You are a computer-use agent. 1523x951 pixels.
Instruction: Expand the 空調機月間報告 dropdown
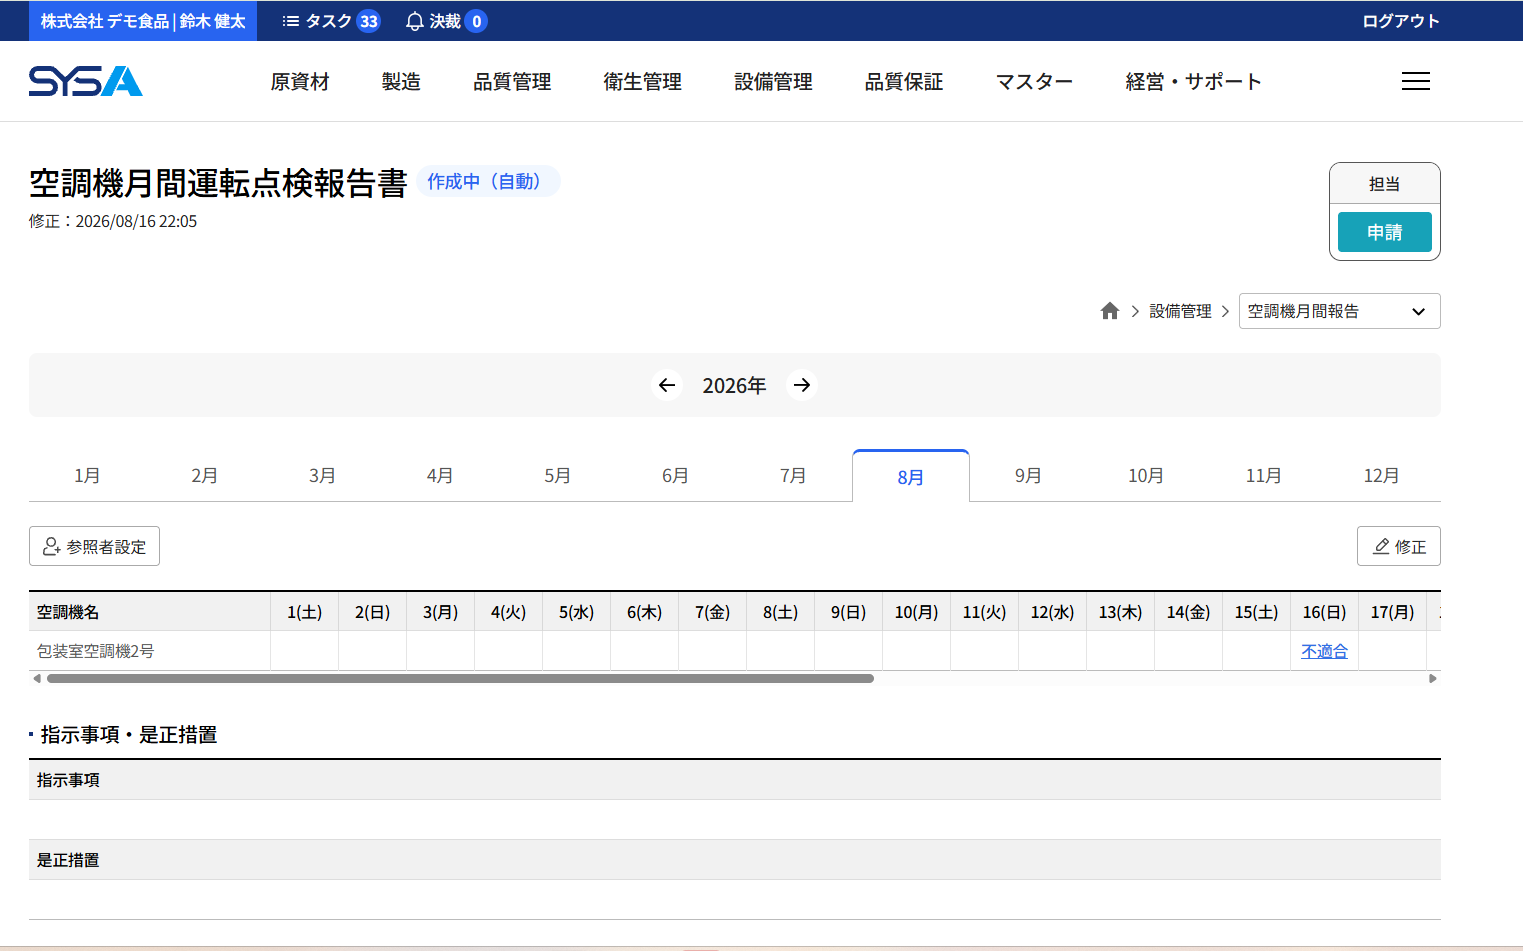pyautogui.click(x=1339, y=311)
